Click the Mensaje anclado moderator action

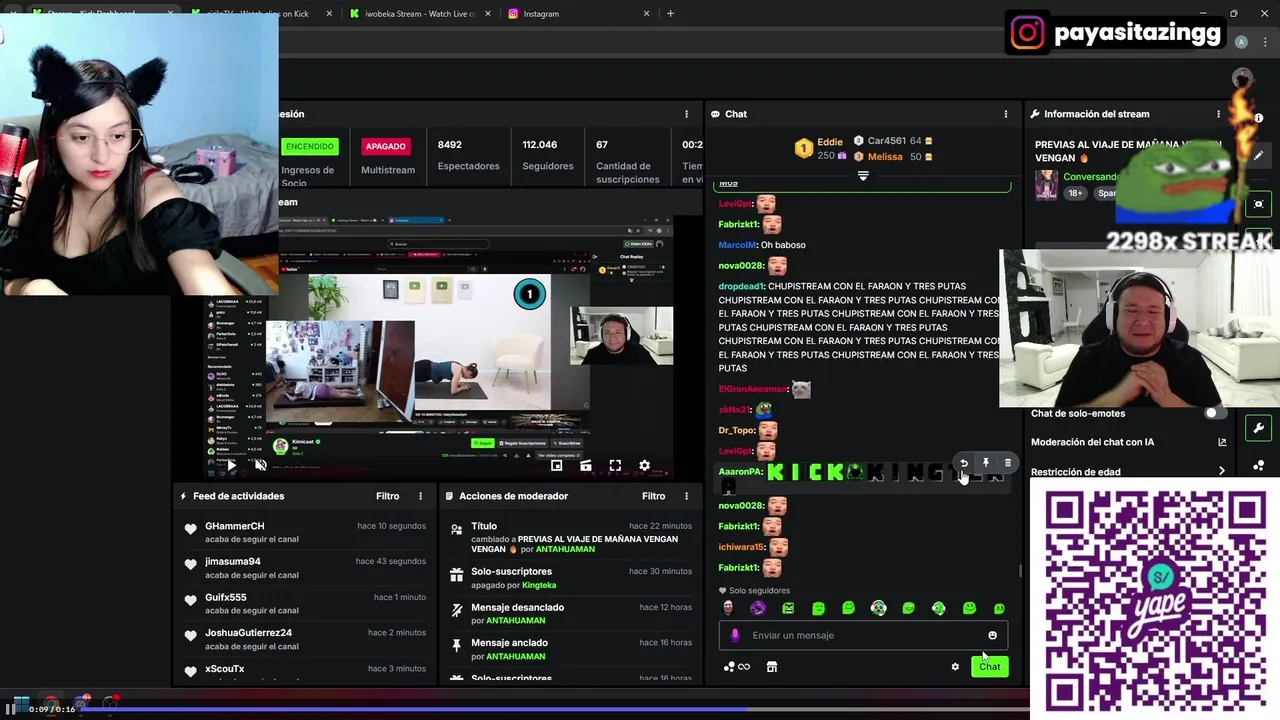(571, 649)
